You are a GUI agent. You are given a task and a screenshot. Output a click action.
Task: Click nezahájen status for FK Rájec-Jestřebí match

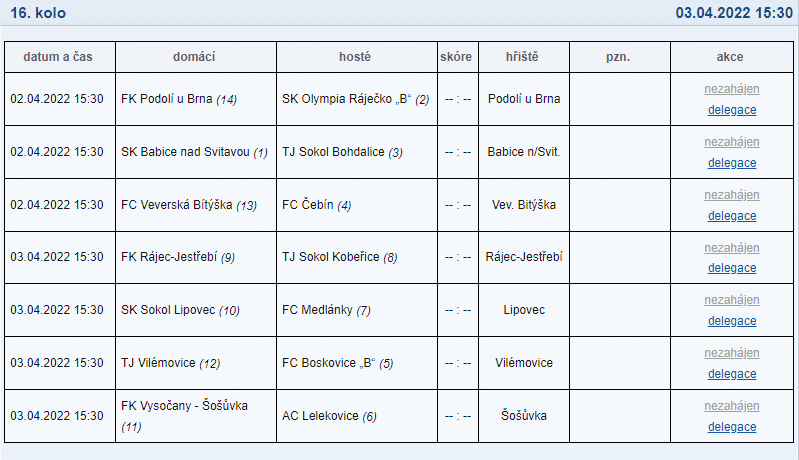point(732,248)
